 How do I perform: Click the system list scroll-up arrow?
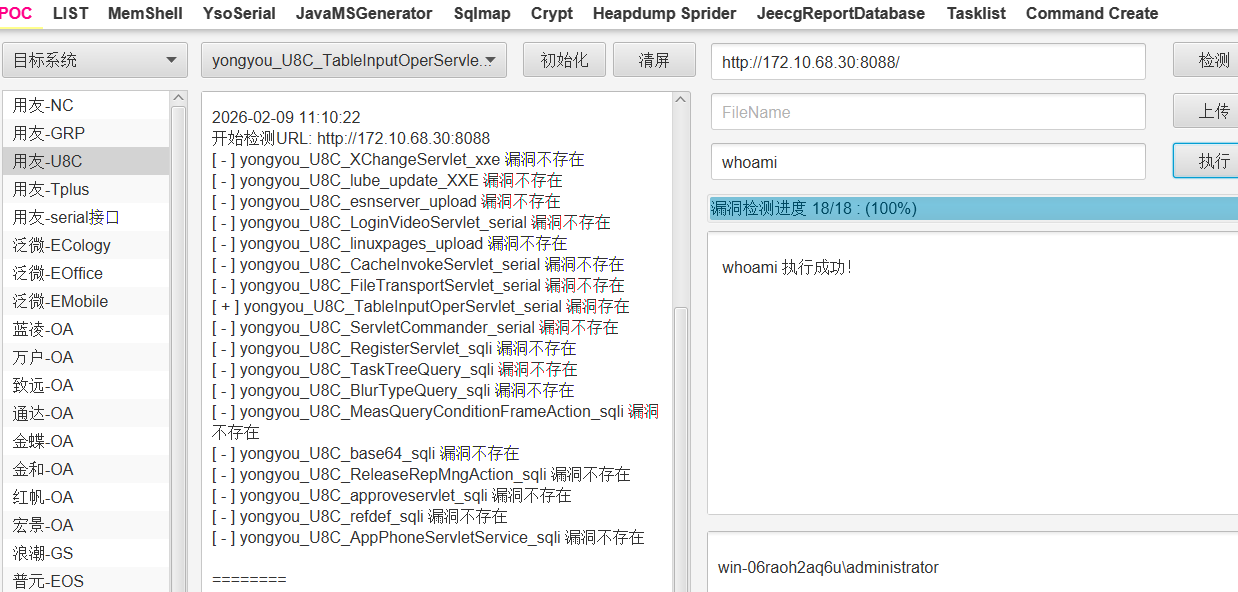[179, 98]
